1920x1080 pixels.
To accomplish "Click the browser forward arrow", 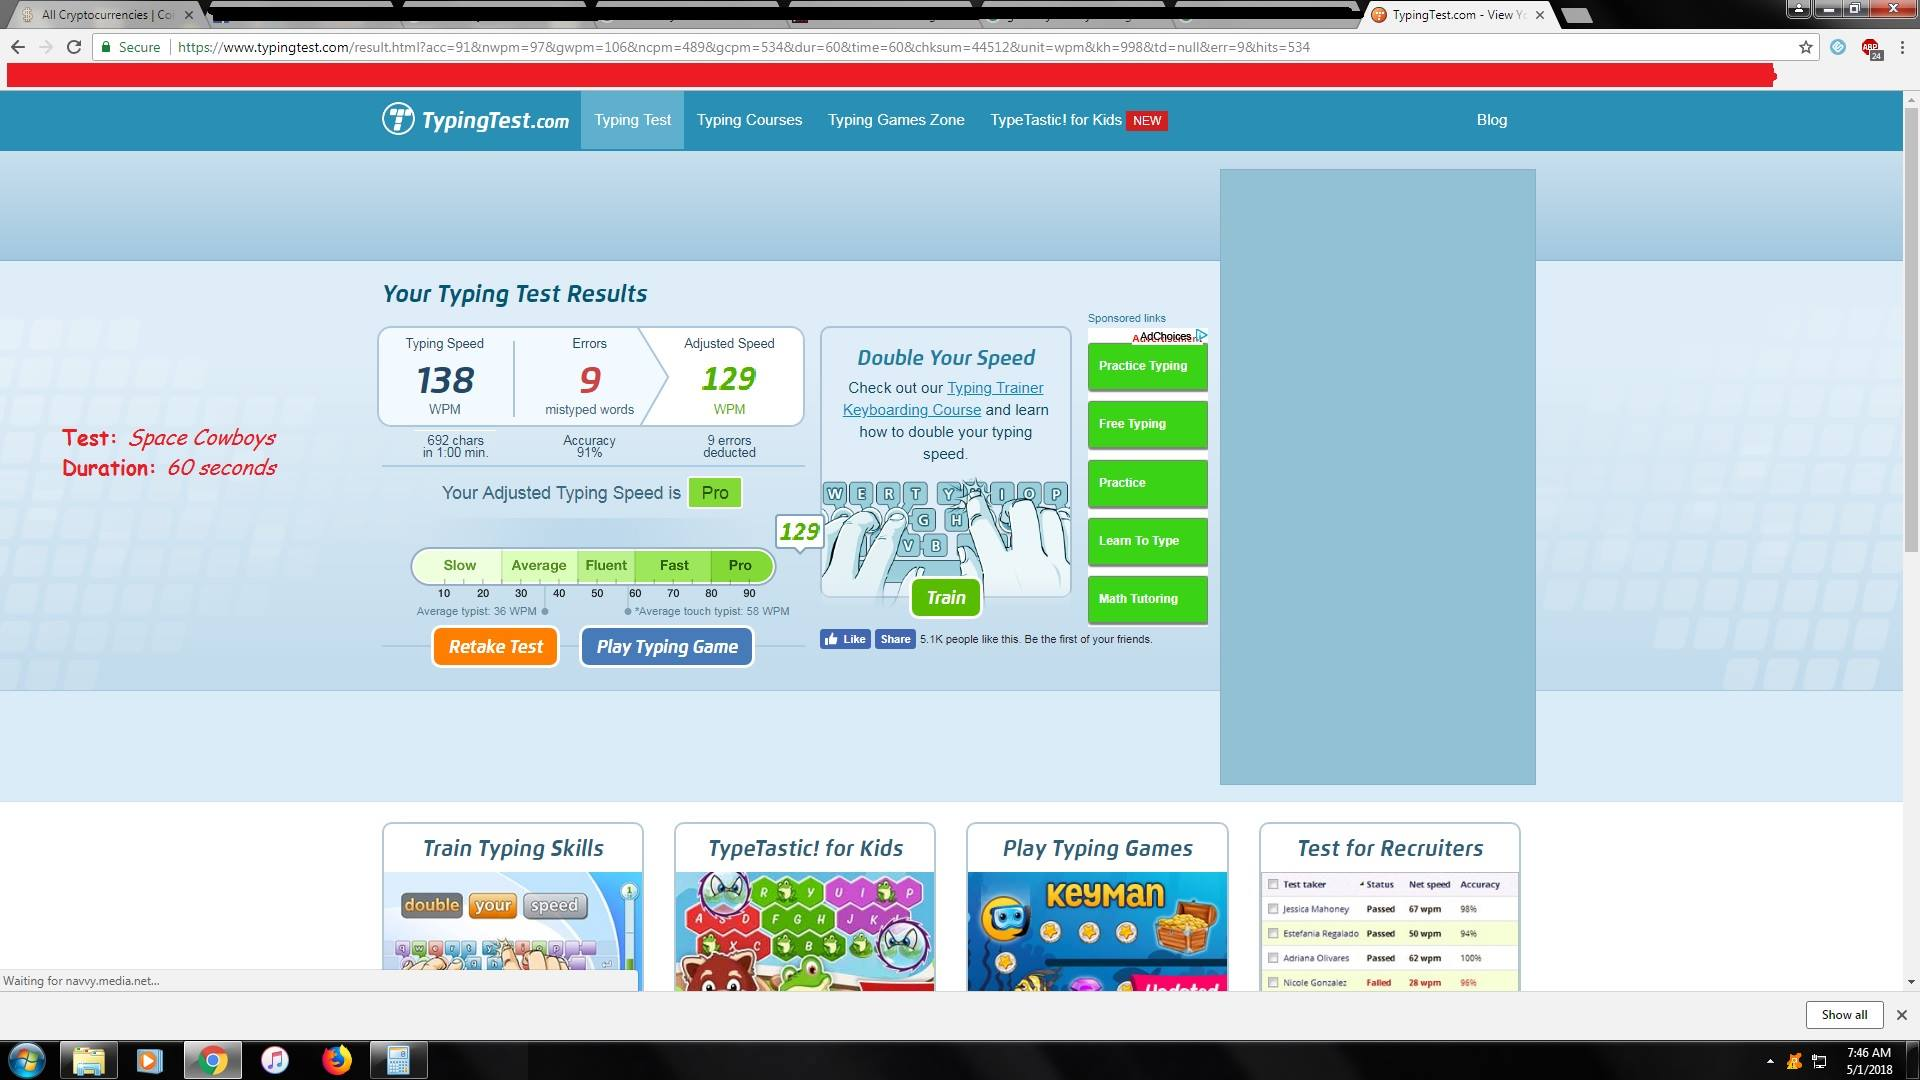I will click(x=45, y=47).
